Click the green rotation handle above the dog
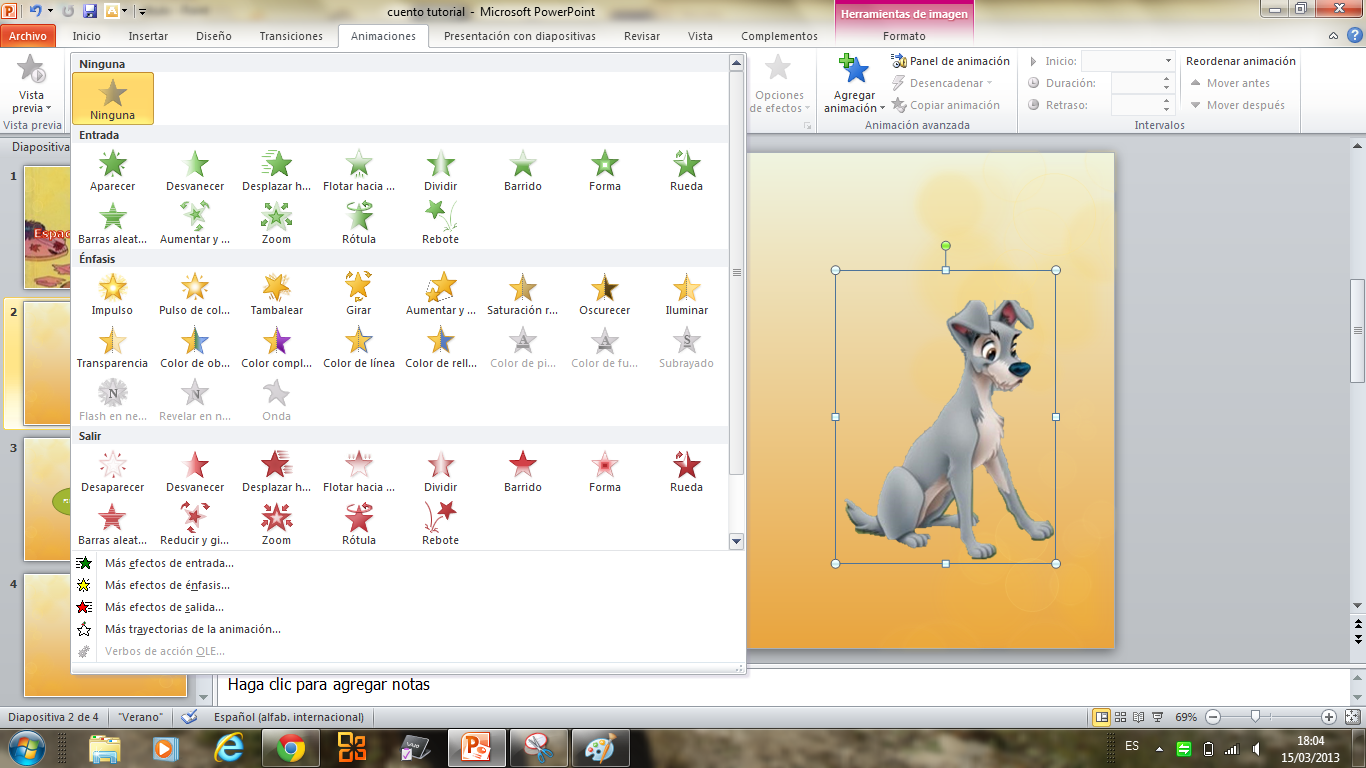 (946, 246)
